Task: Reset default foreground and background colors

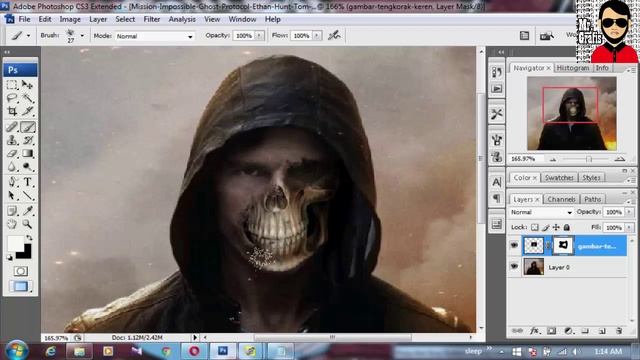Action: point(9,258)
